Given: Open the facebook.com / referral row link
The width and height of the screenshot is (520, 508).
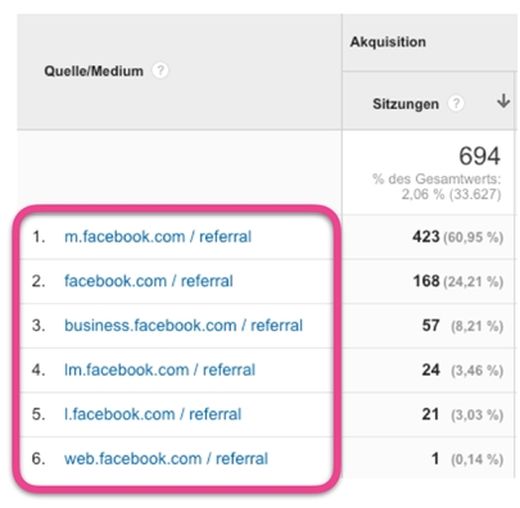Looking at the screenshot, I should point(148,281).
